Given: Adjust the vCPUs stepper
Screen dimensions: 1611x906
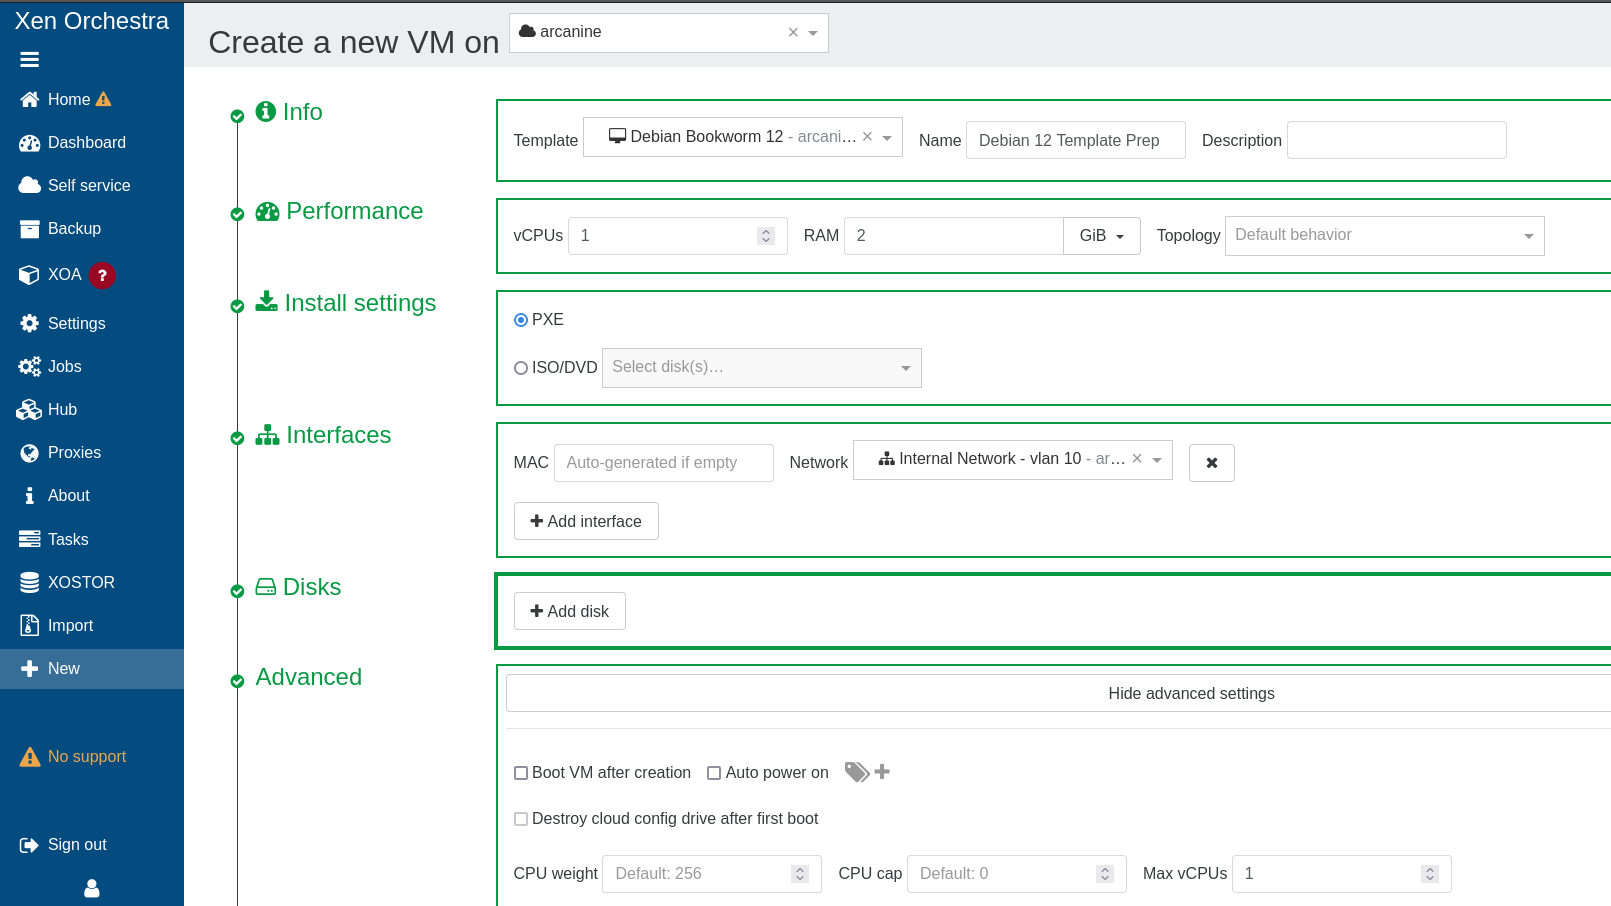Looking at the screenshot, I should point(766,236).
